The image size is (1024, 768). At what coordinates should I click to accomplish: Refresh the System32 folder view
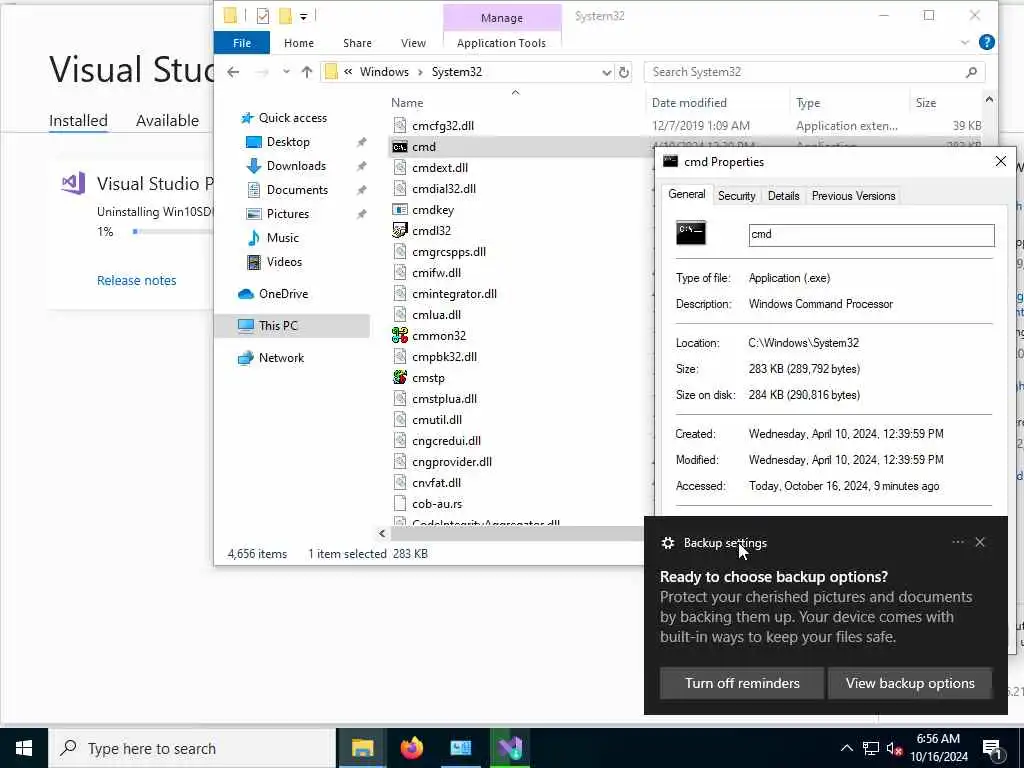(624, 72)
